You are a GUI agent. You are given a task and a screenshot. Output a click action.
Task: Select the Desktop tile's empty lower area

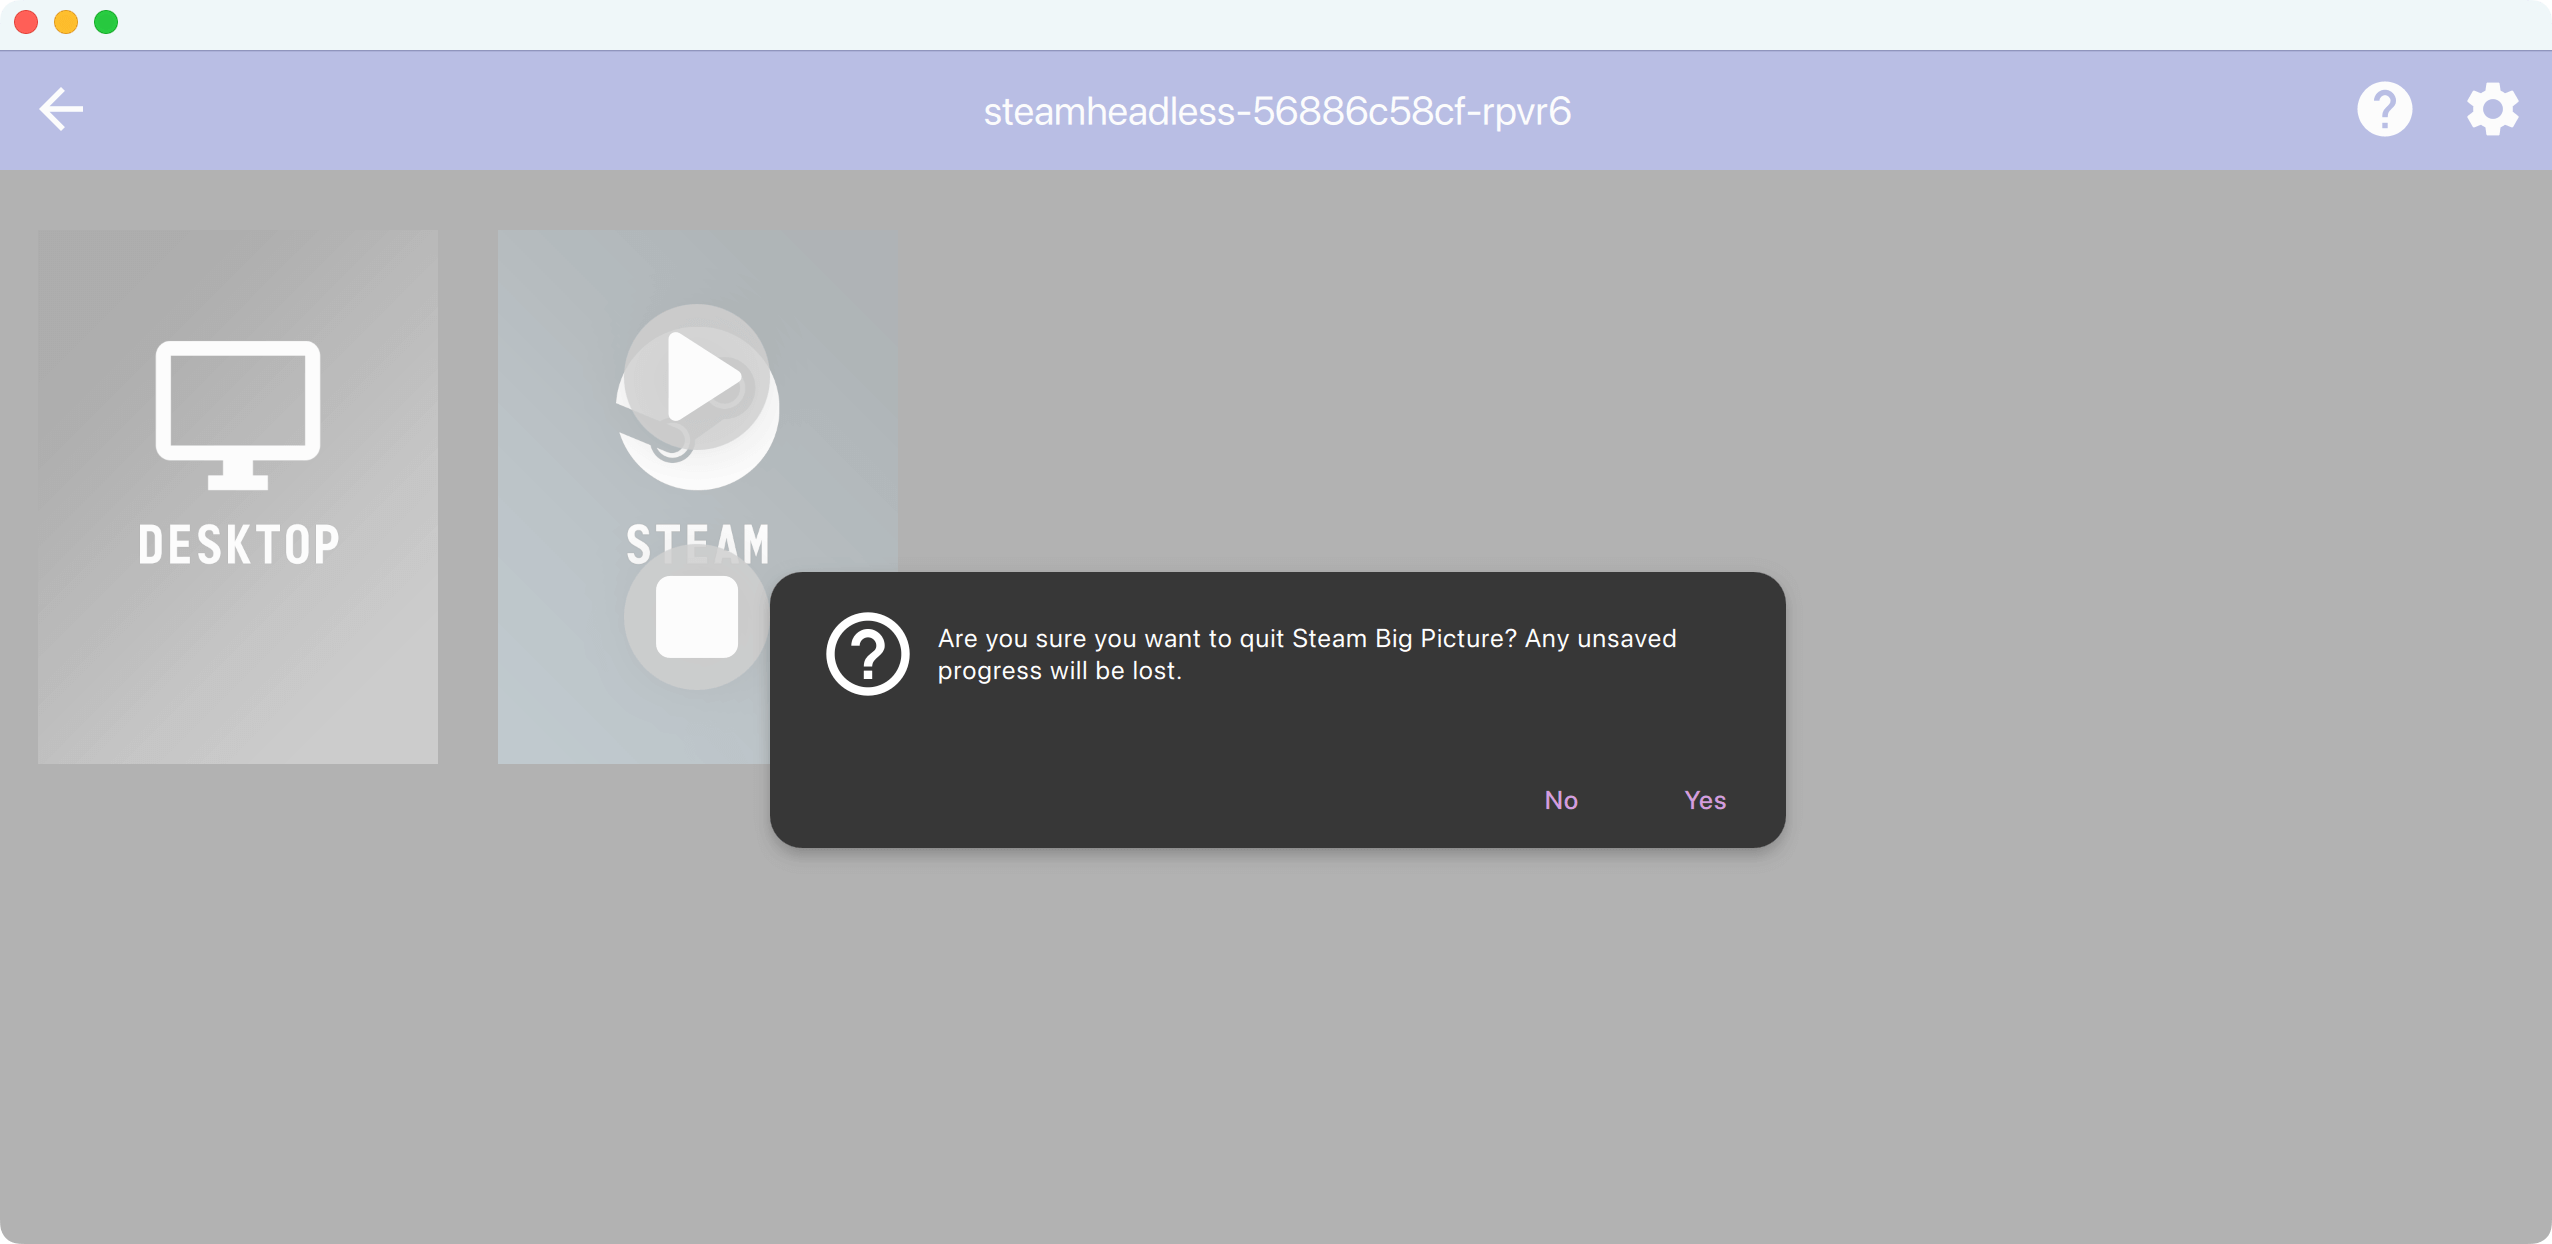(238, 680)
